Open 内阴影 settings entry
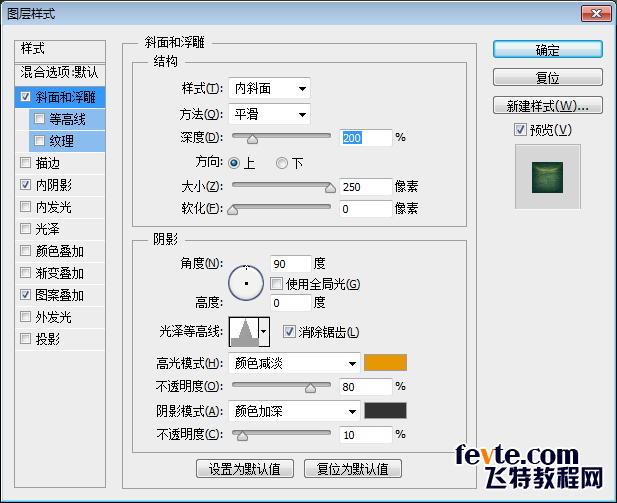This screenshot has width=617, height=503. 54,185
